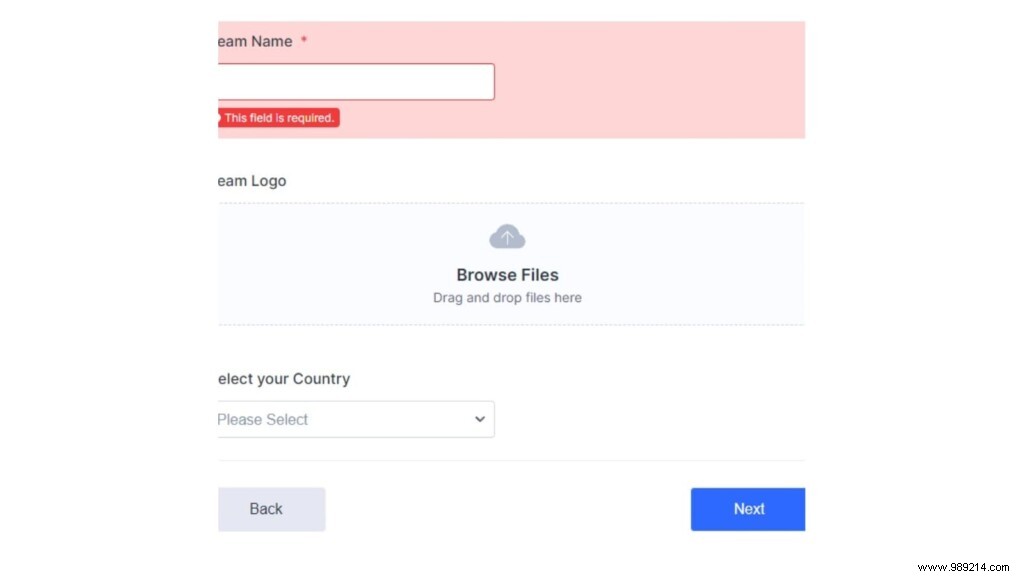Focus the Team Name text input
Screen dimensions: 1024x576
click(x=355, y=82)
